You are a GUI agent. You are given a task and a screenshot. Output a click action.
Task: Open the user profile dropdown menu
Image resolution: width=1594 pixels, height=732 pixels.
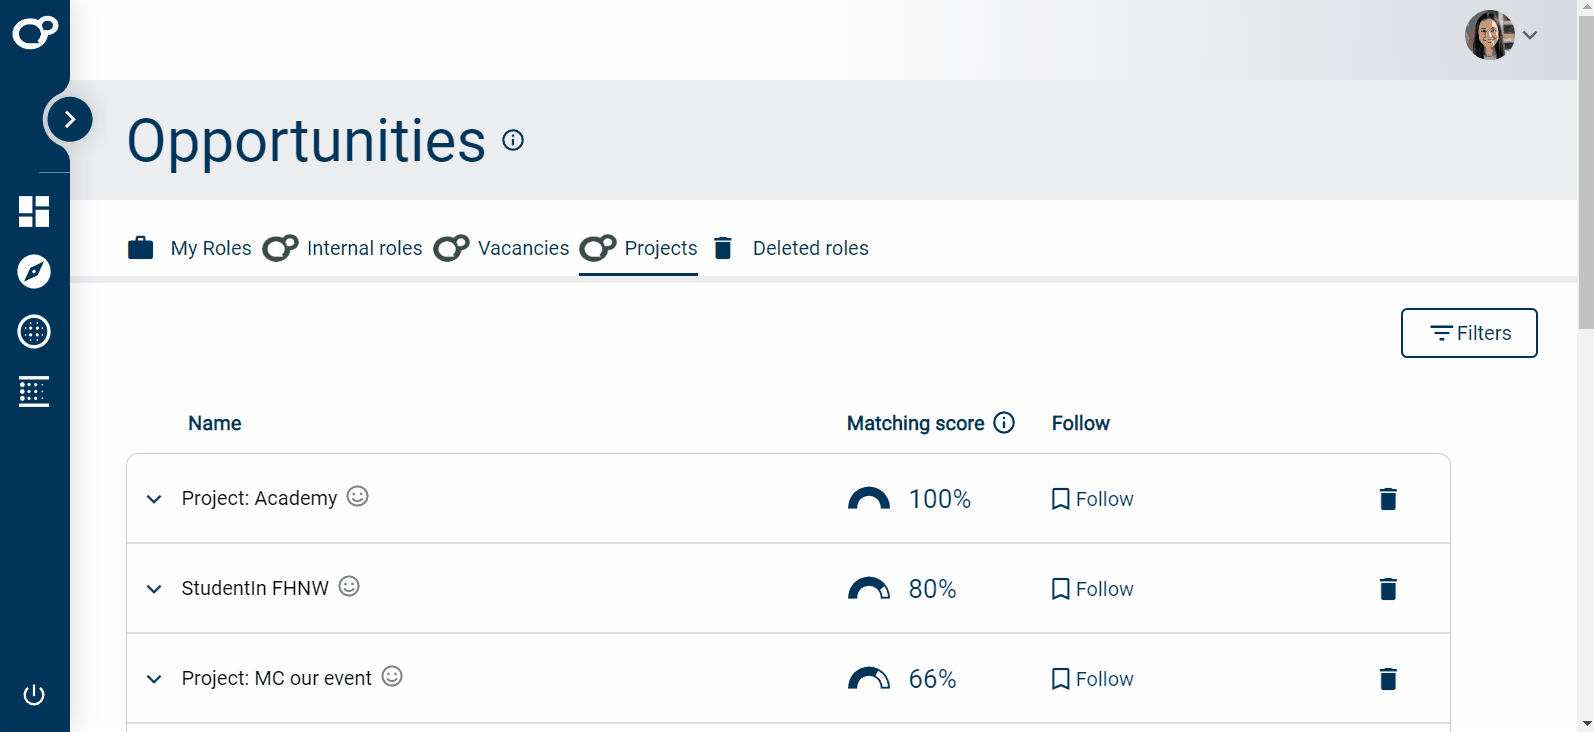coord(1502,35)
